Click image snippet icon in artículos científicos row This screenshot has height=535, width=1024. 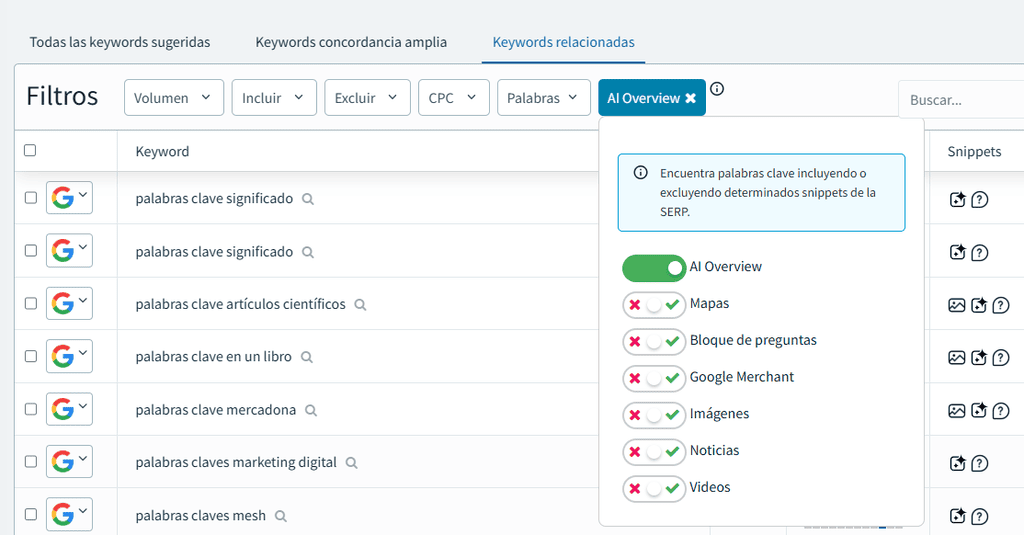coord(957,305)
